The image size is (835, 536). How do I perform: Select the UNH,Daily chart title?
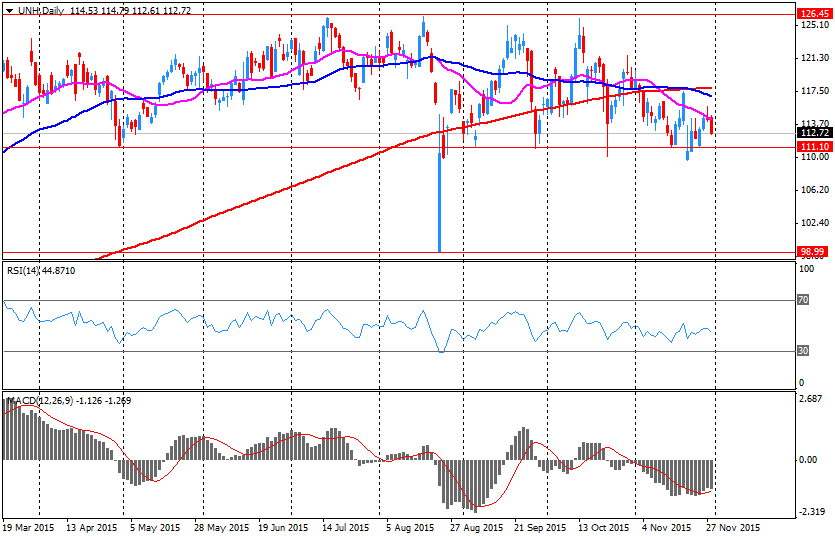coord(40,10)
